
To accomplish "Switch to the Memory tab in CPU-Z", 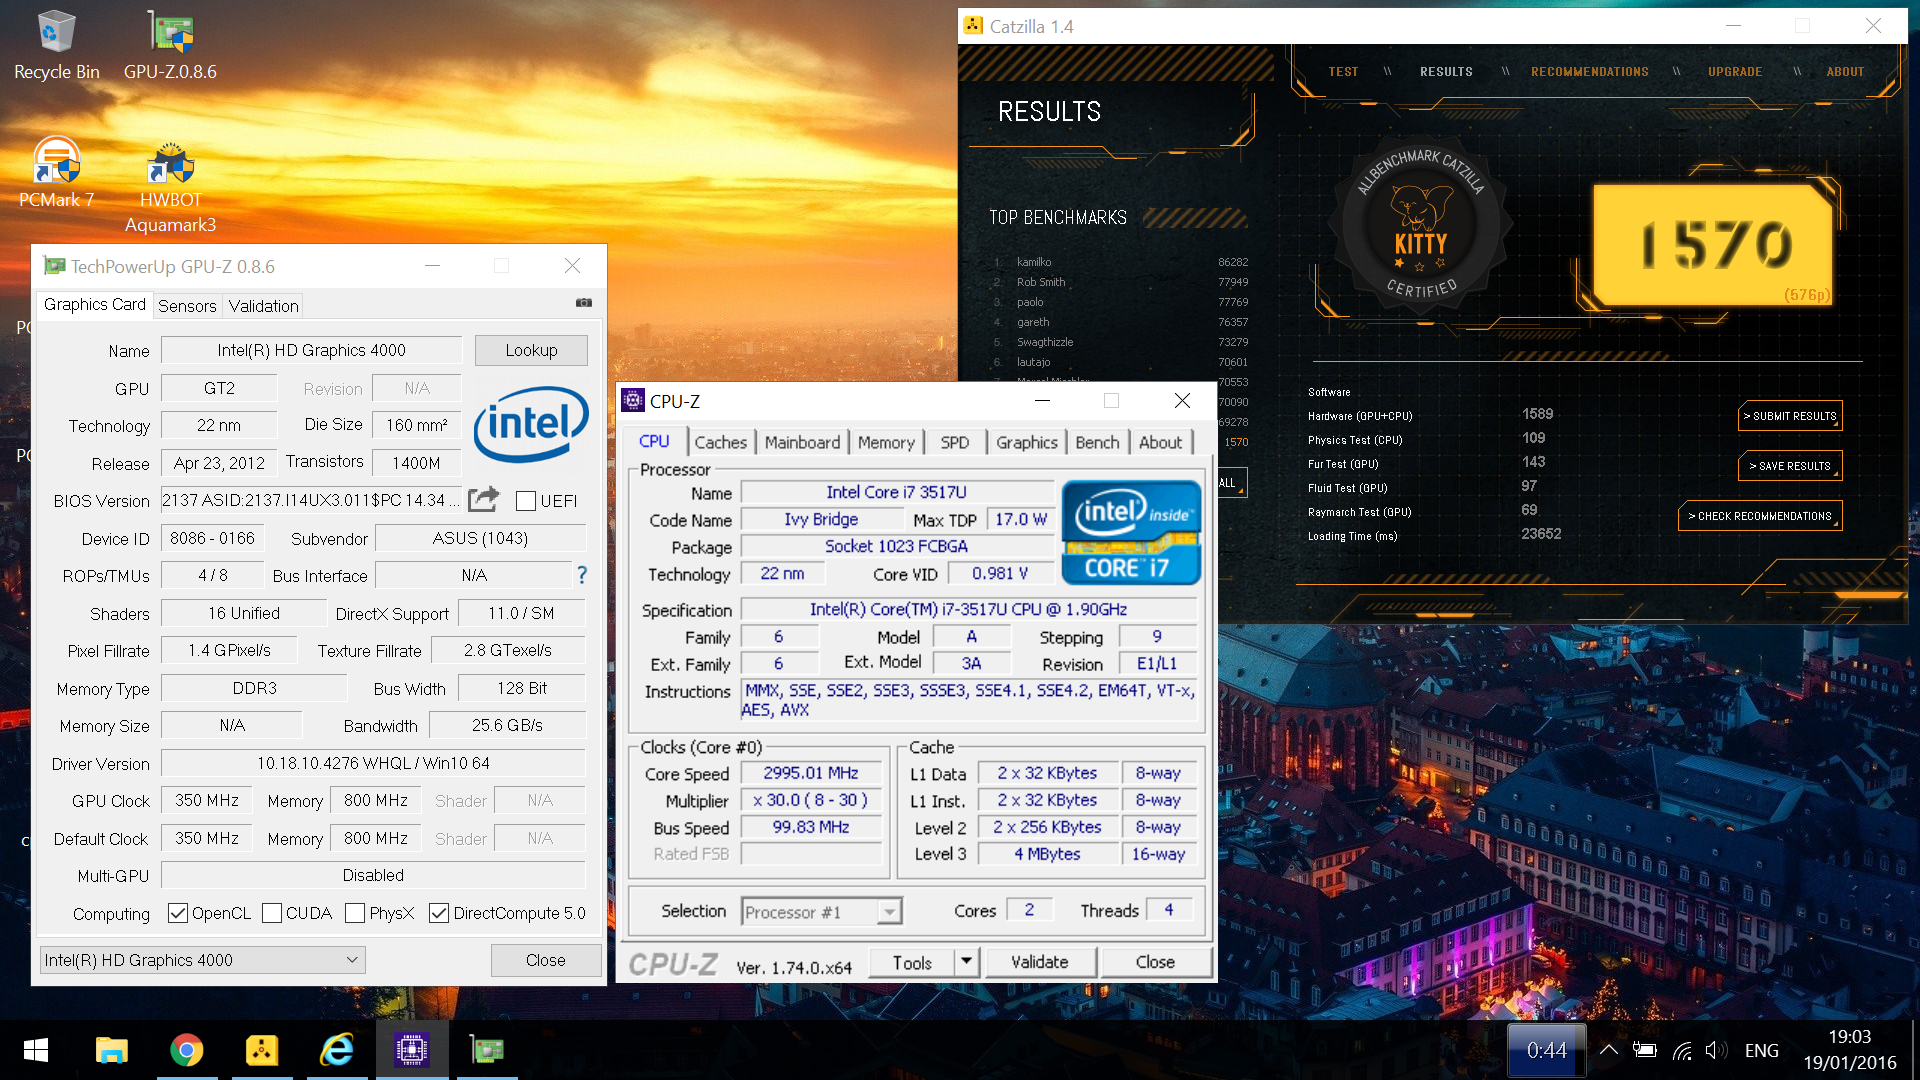I will (x=886, y=442).
